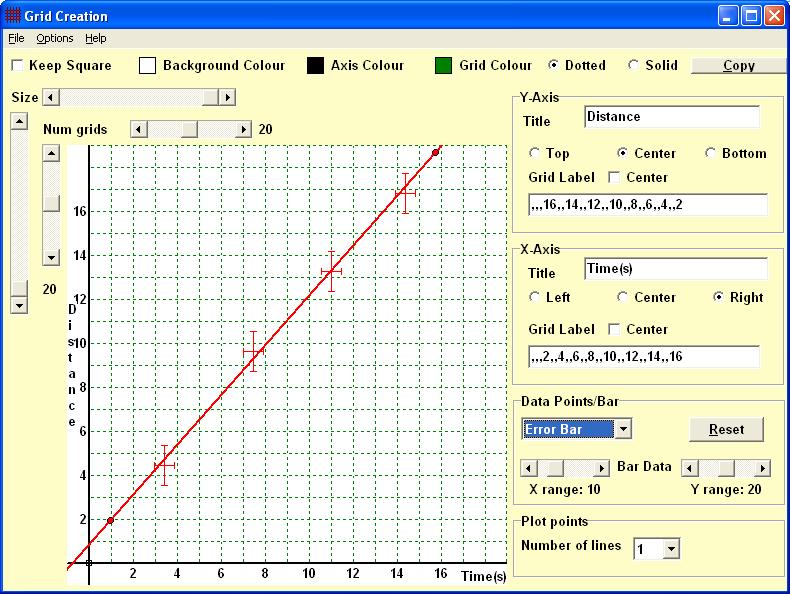
Task: Pick the Grid Colour swatch
Action: click(443, 65)
